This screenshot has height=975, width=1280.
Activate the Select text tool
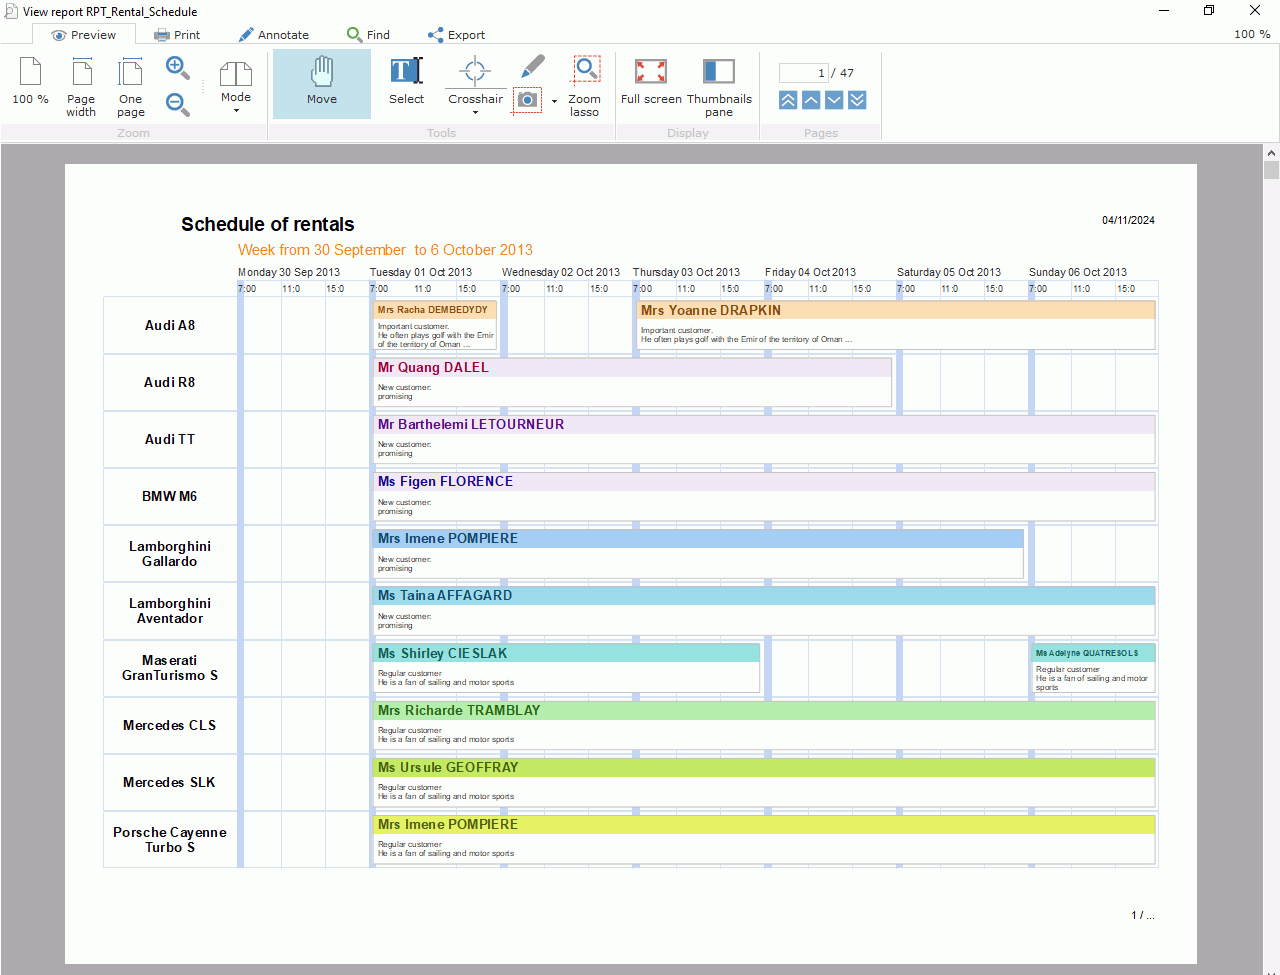pos(406,82)
